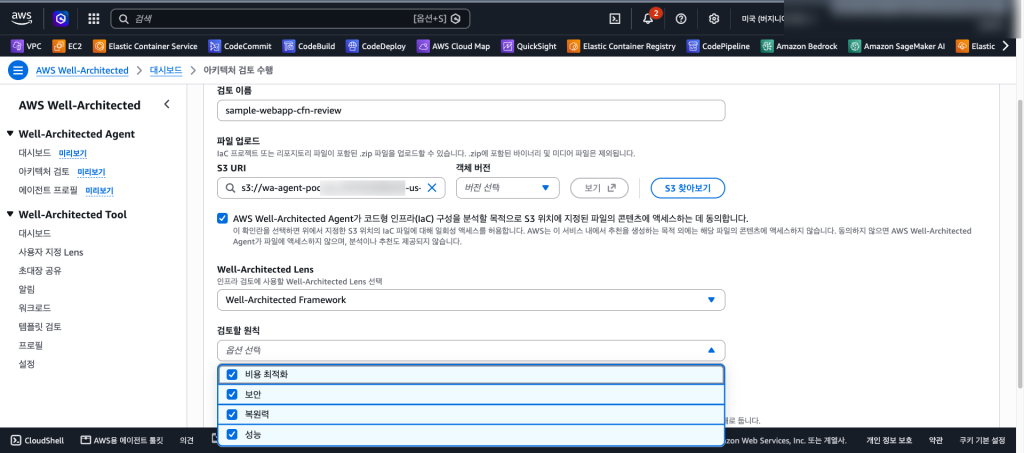1024x453 pixels.
Task: Open 쿠키 기본 설정 footer link
Action: [982, 440]
